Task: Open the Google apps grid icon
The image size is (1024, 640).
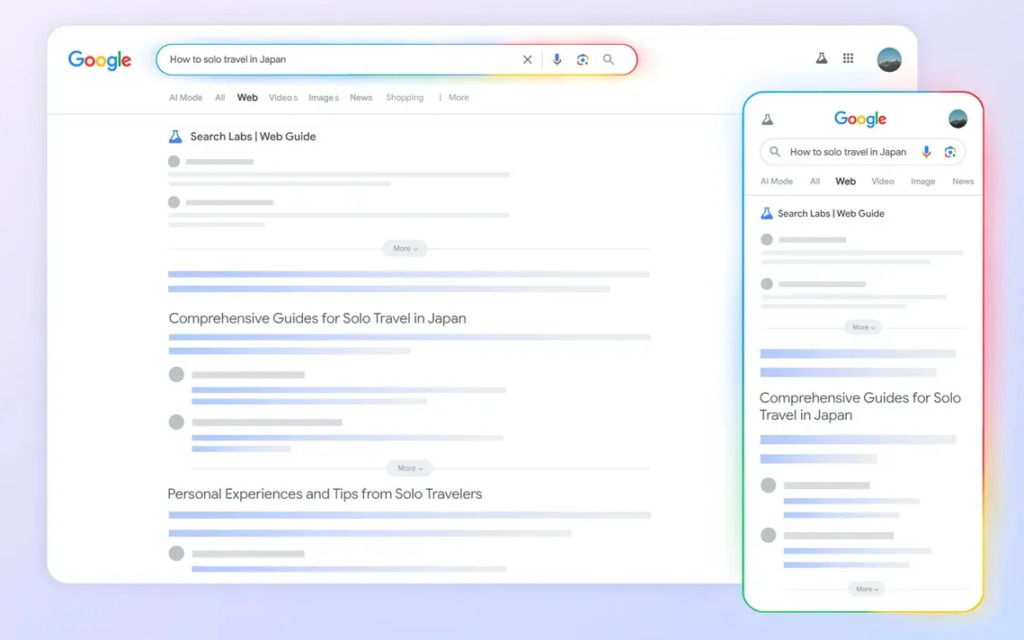Action: pyautogui.click(x=848, y=59)
